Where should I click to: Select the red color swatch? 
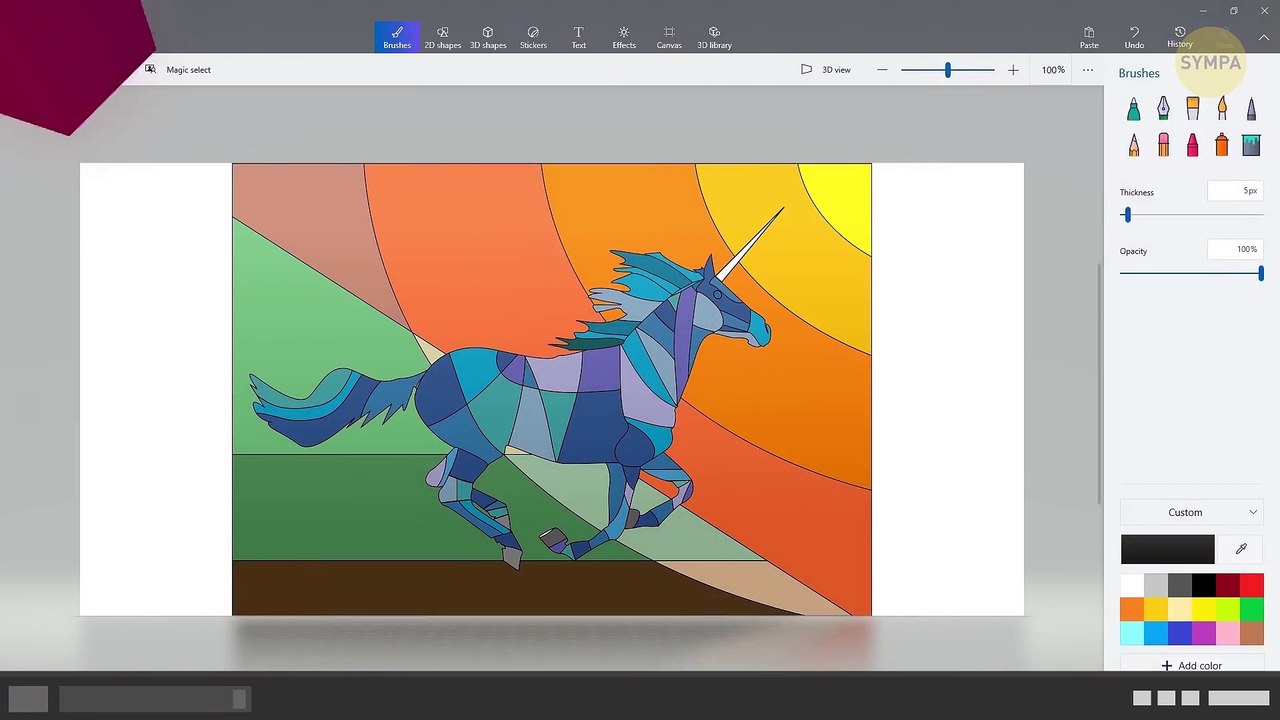1252,586
